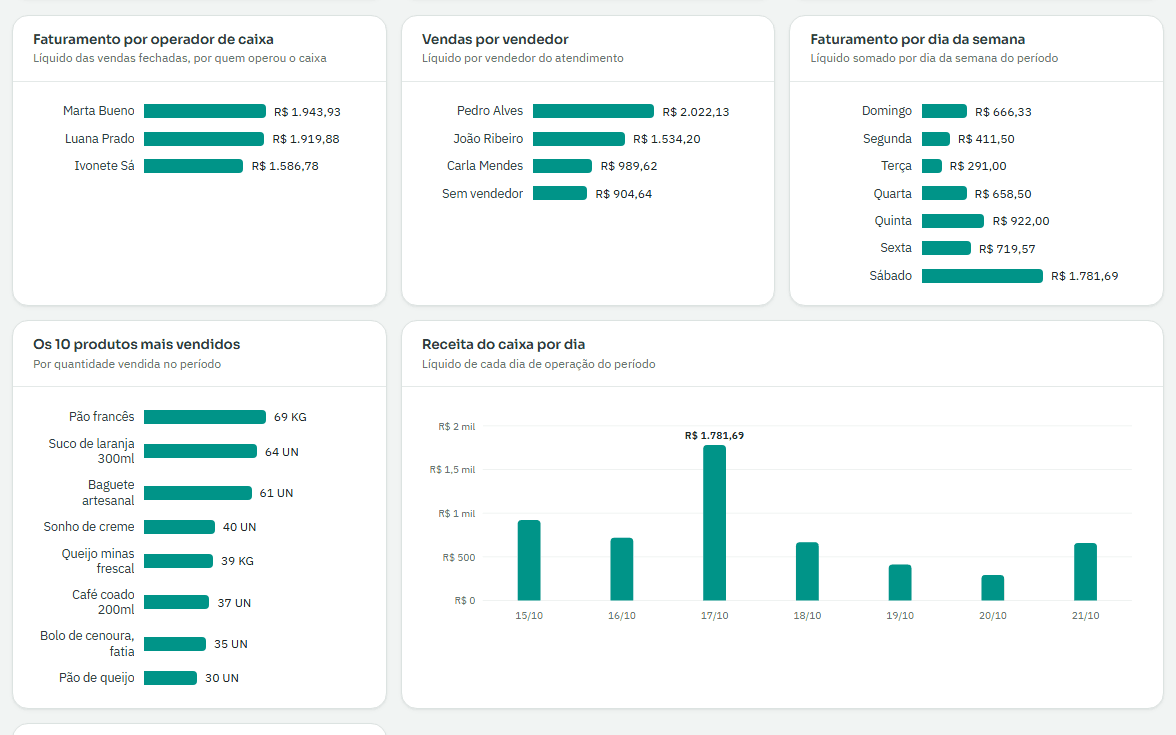Select the 40 UN quantity label
This screenshot has width=1176, height=735.
click(239, 527)
